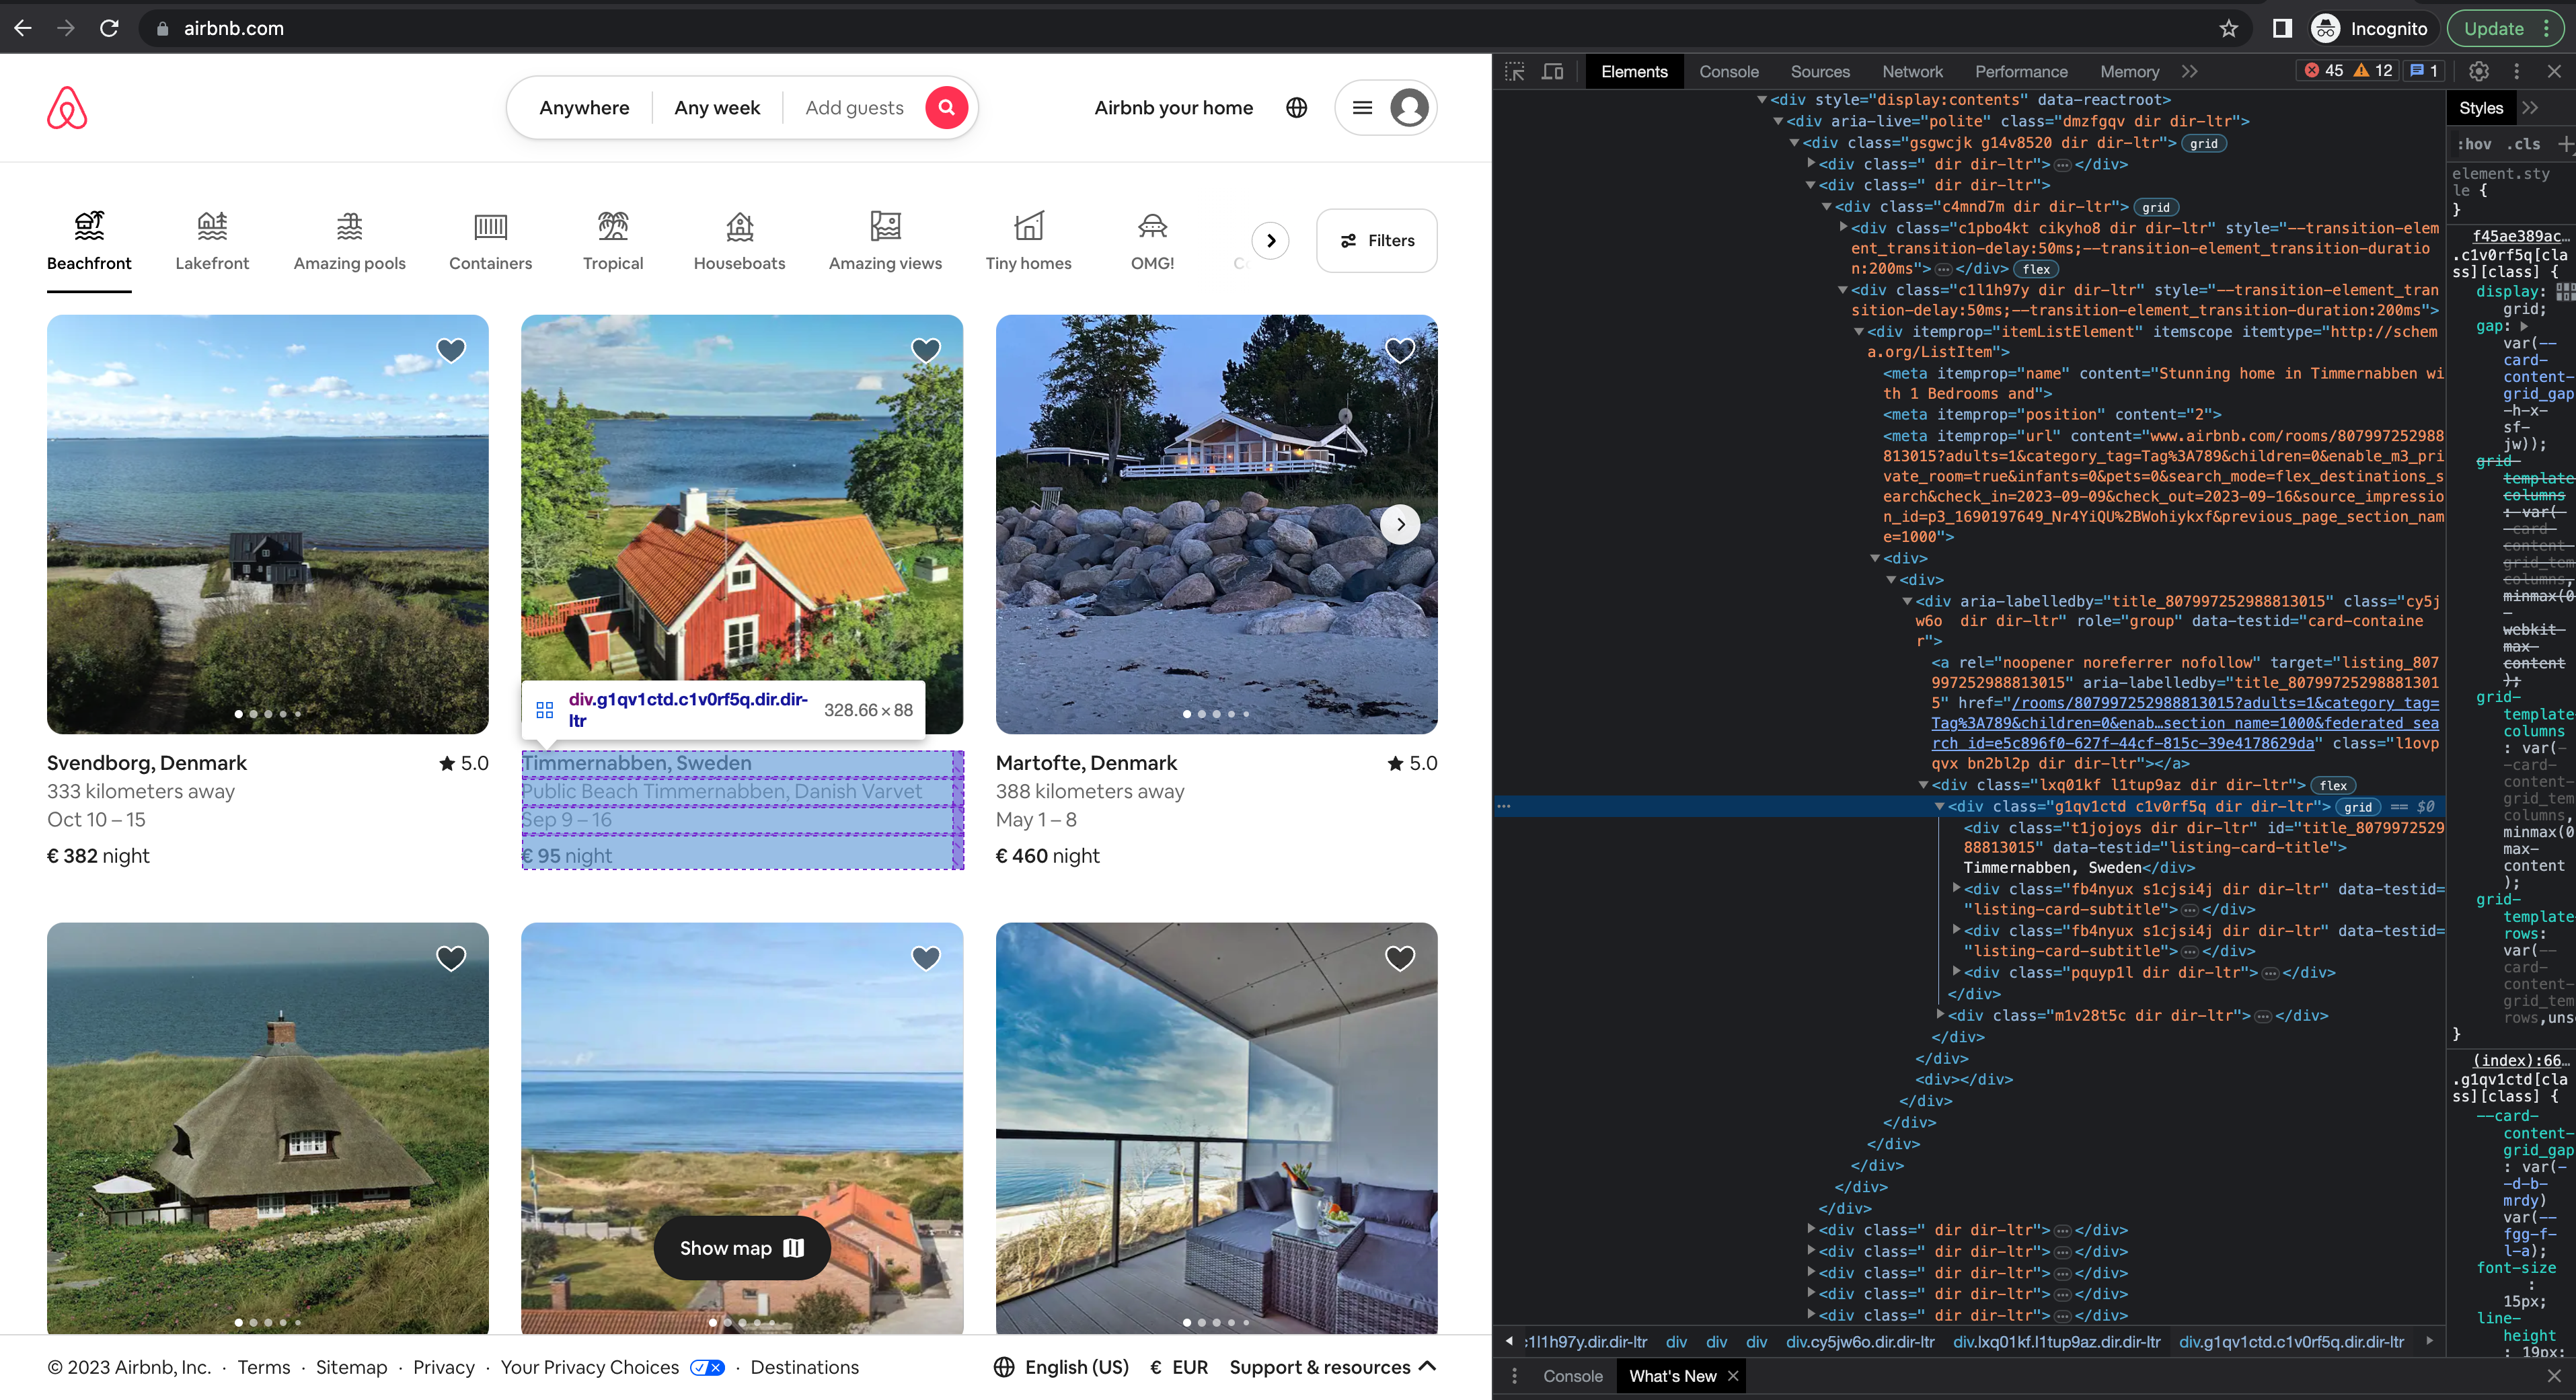The image size is (2576, 1400).
Task: Switch to the Performance tab in DevTools
Action: point(2020,71)
